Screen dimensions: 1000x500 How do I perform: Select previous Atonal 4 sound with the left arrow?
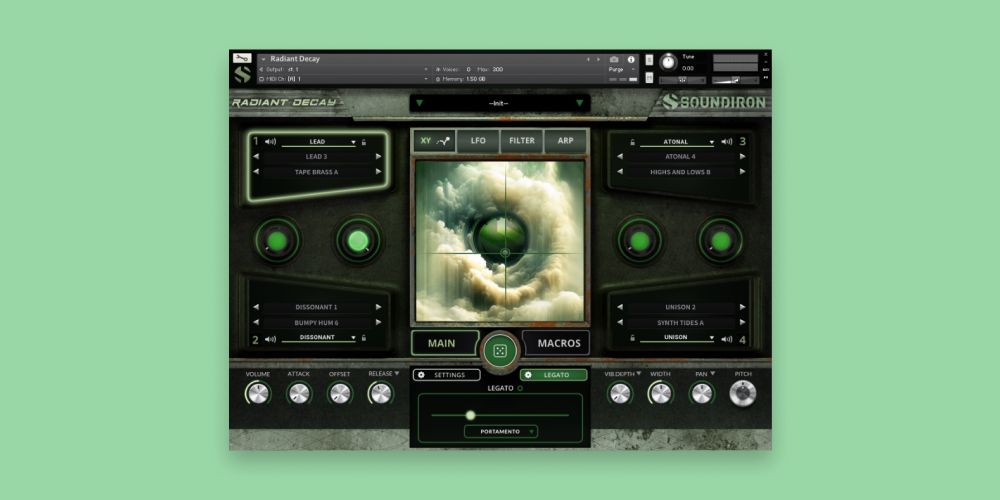(x=620, y=156)
